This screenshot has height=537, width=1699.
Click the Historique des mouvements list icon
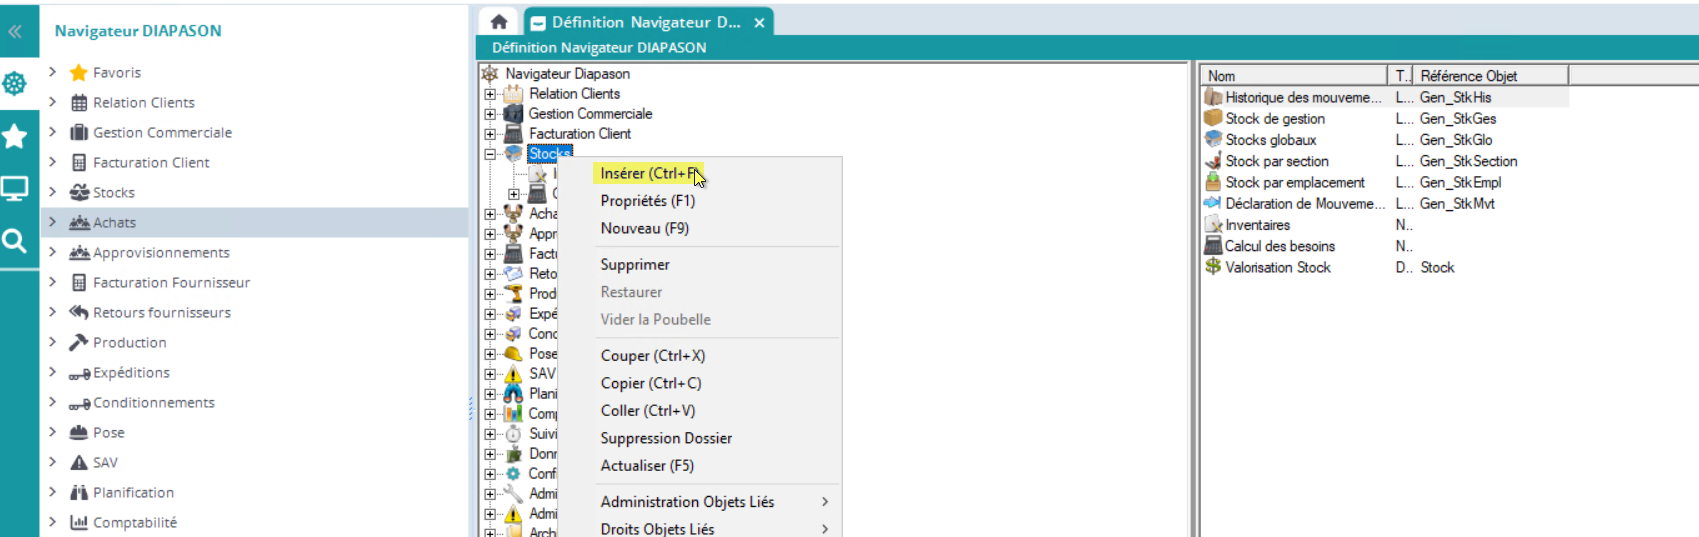click(x=1213, y=97)
